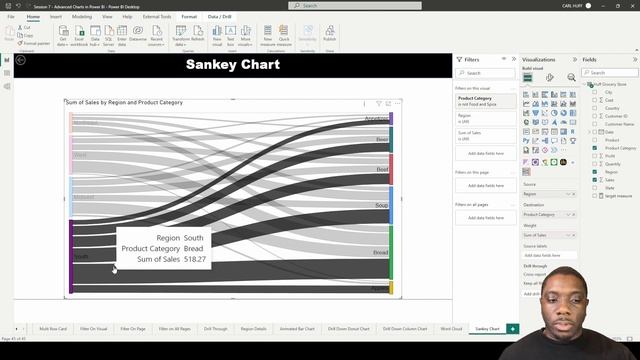Select the pie chart visual icon

tap(554, 113)
